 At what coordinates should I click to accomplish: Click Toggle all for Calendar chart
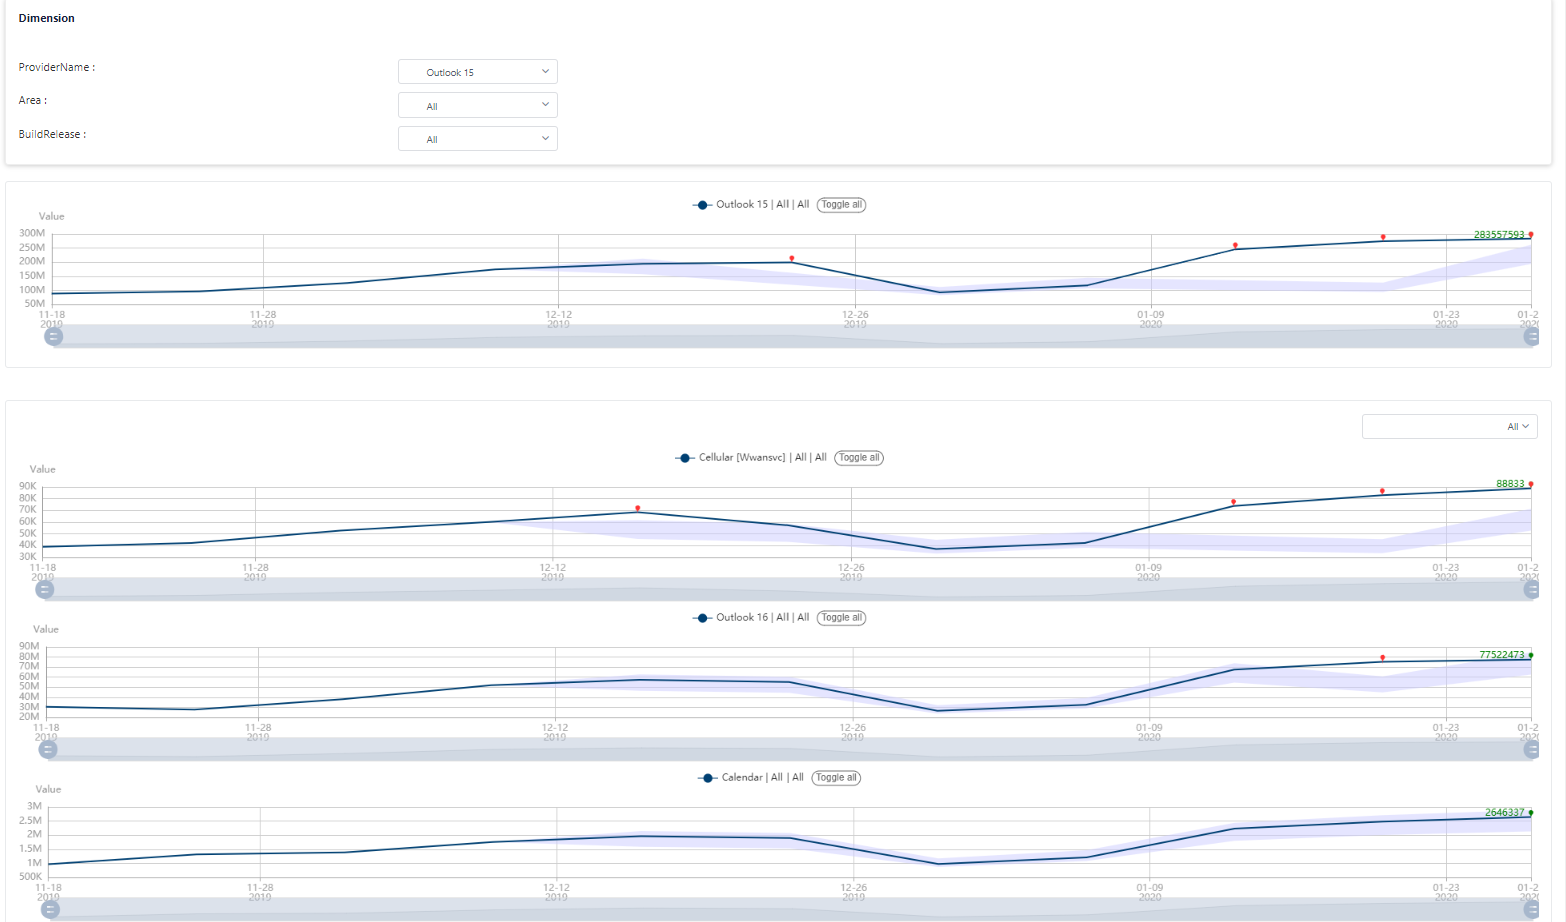[x=836, y=778]
